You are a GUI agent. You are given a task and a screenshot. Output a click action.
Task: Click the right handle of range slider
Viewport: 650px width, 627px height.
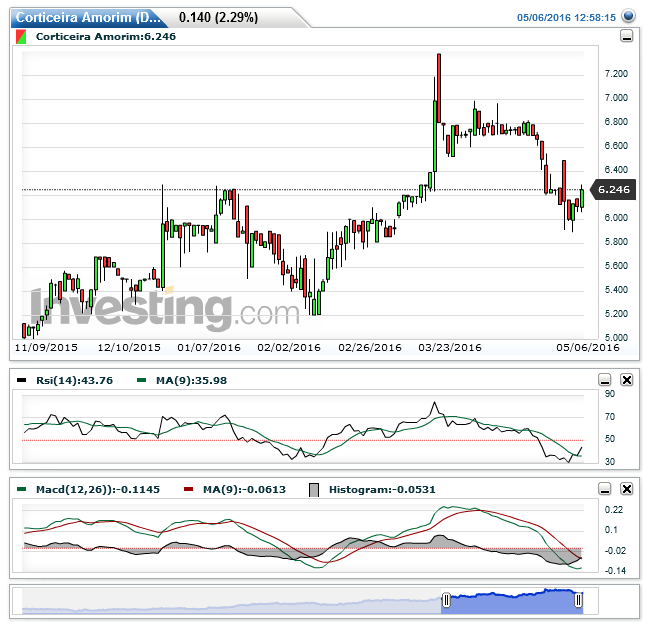(x=578, y=600)
